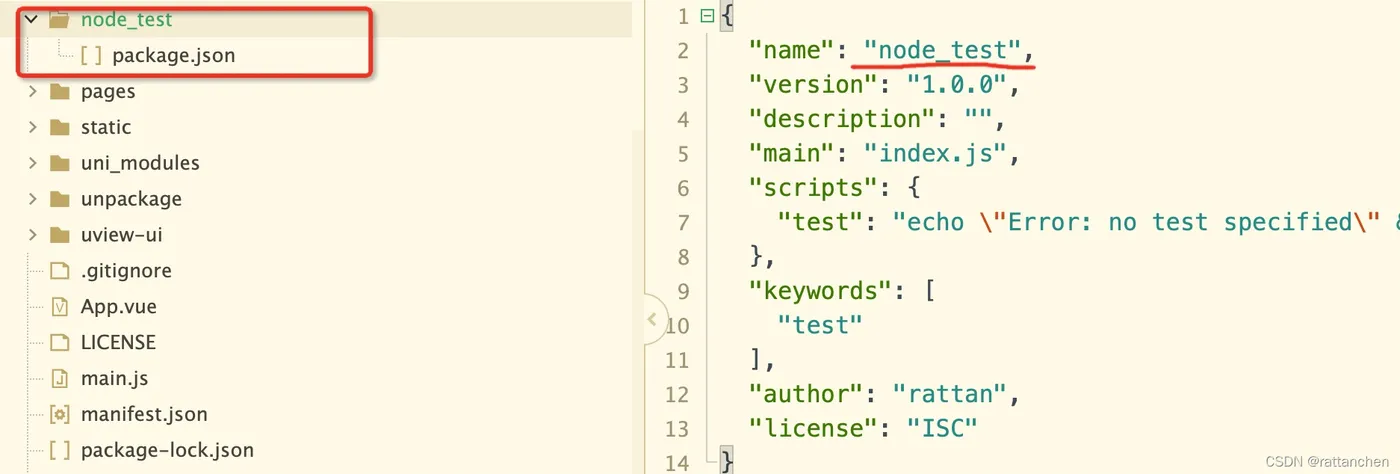The image size is (1400, 474).
Task: Collapse the node_test folder chevron
Action: coord(32,19)
